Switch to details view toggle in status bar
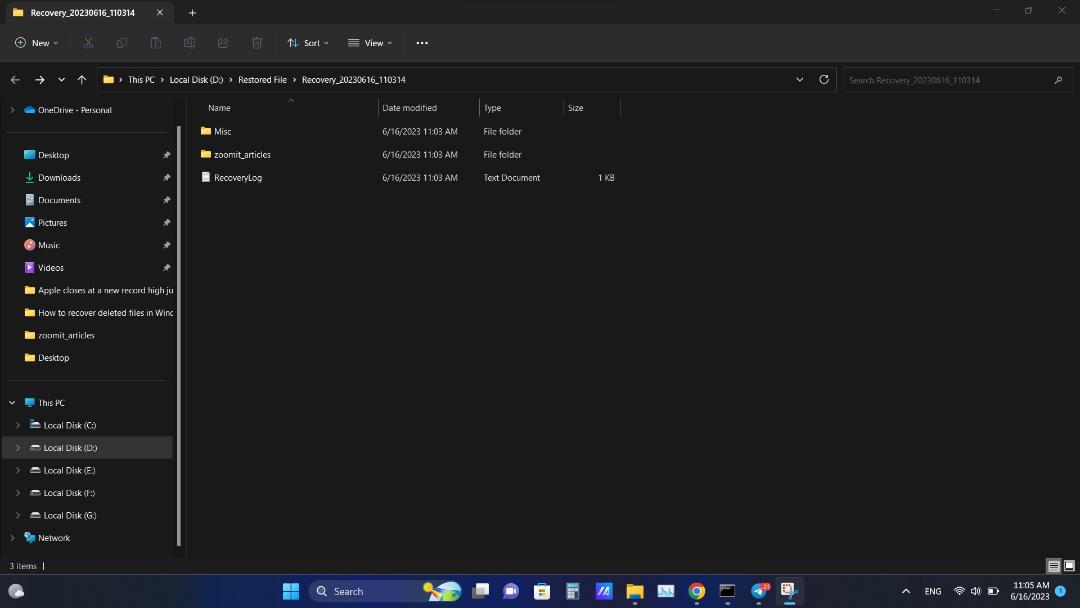Image resolution: width=1080 pixels, height=608 pixels. [1054, 566]
